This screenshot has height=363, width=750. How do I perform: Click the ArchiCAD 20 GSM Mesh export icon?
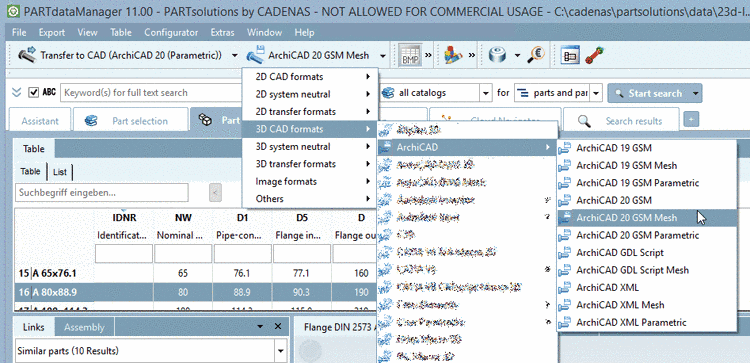(255, 55)
